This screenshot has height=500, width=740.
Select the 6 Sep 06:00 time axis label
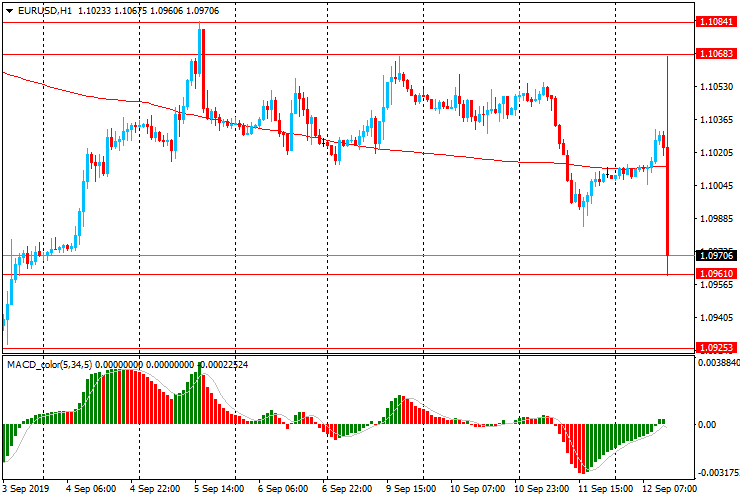[x=283, y=488]
